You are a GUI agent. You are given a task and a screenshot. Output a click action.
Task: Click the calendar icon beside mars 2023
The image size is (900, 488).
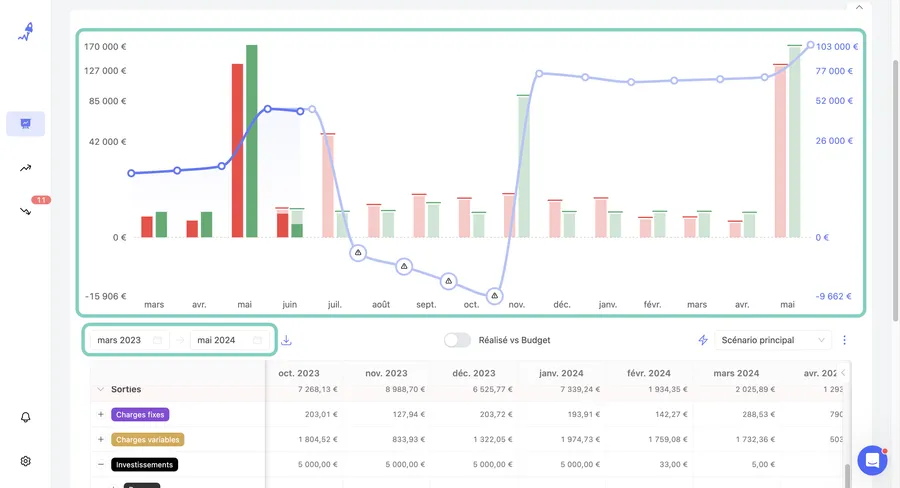pos(157,340)
